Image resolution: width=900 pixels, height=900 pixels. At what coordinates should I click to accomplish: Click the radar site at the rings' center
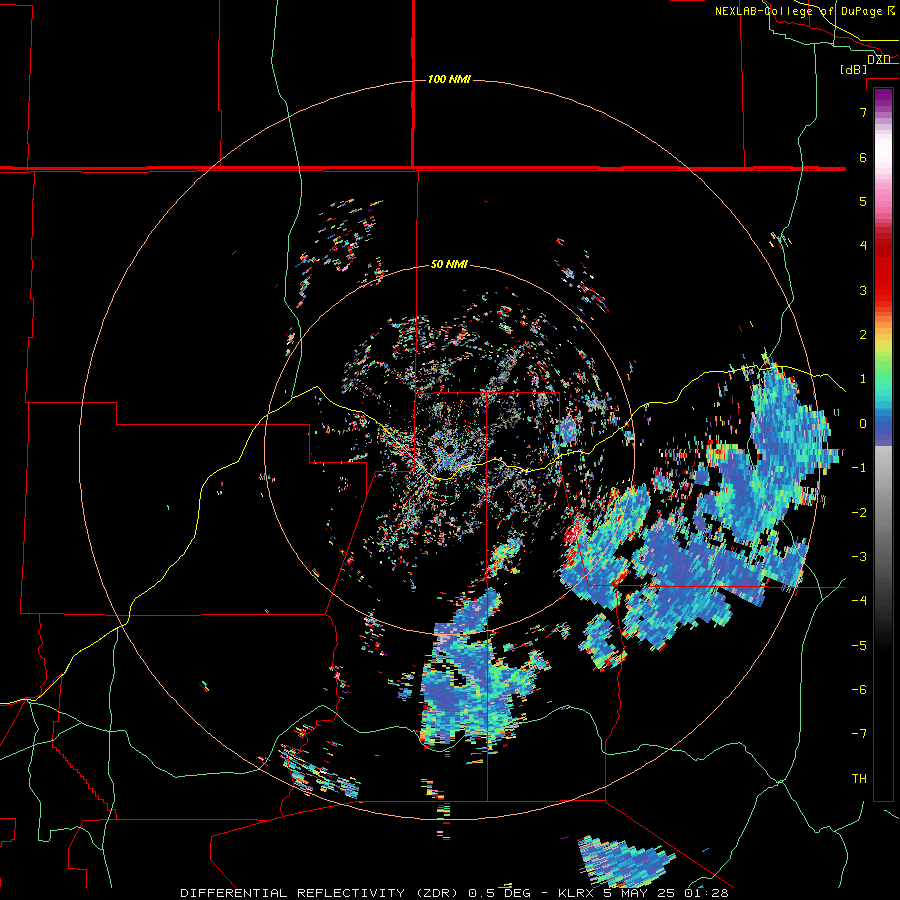(x=449, y=450)
